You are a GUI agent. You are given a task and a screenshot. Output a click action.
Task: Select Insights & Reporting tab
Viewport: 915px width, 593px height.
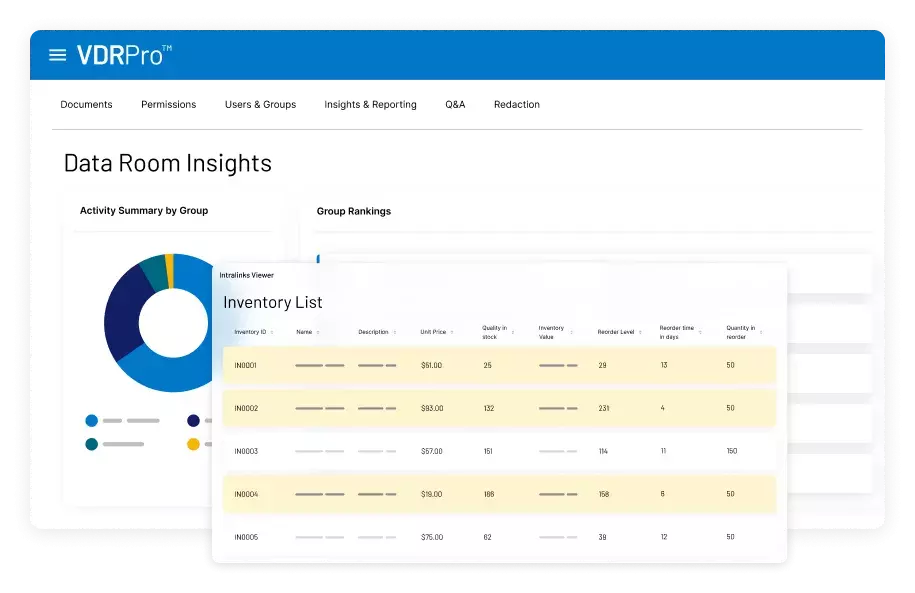pyautogui.click(x=370, y=105)
